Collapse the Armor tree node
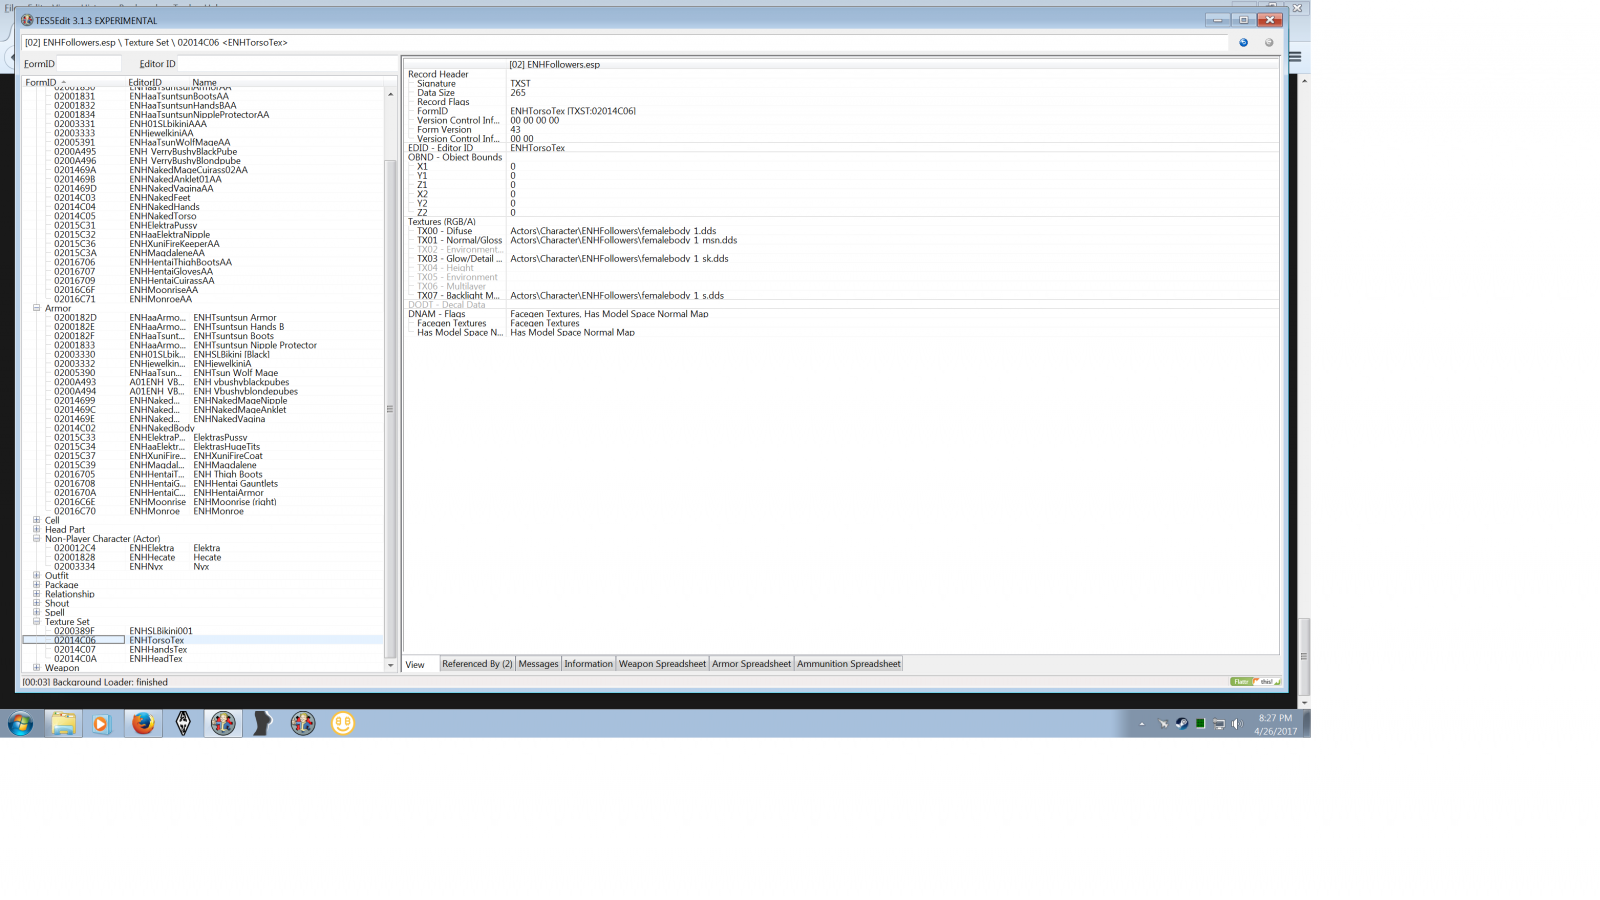This screenshot has width=1600, height=900. pos(37,308)
